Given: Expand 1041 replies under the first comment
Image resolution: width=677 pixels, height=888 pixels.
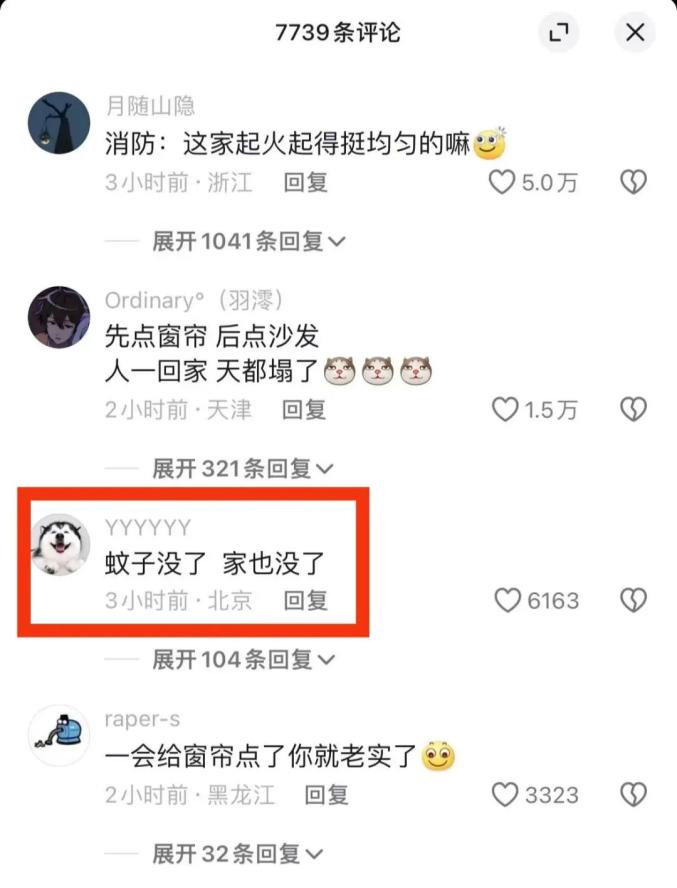Looking at the screenshot, I should [x=249, y=242].
